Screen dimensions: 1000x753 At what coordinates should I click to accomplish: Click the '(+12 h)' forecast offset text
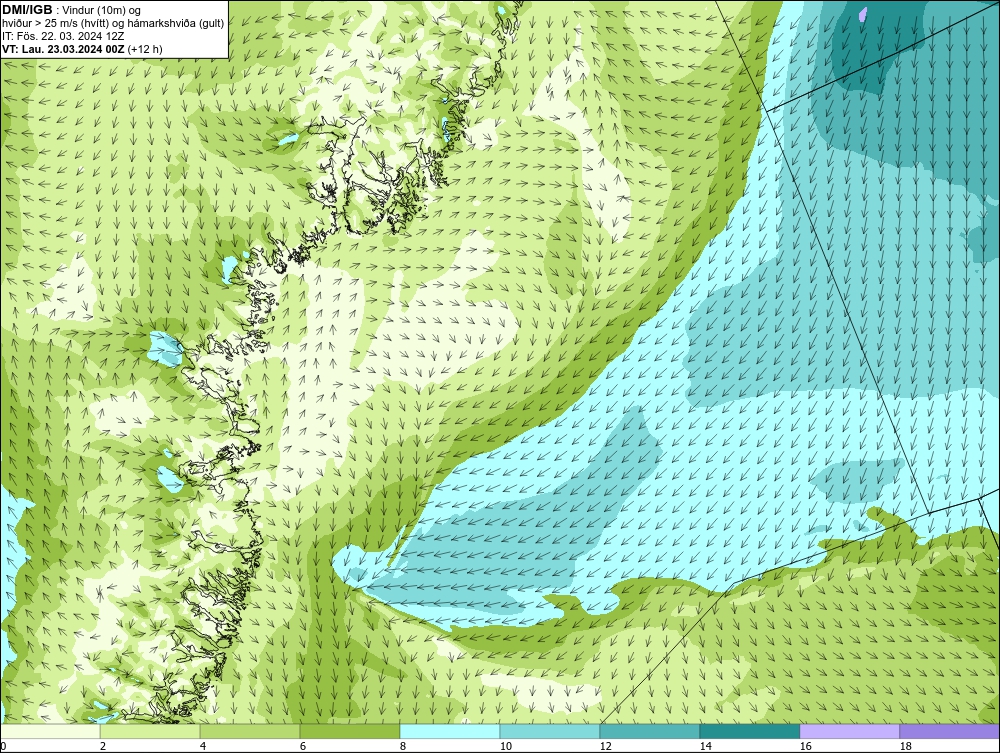[x=145, y=49]
